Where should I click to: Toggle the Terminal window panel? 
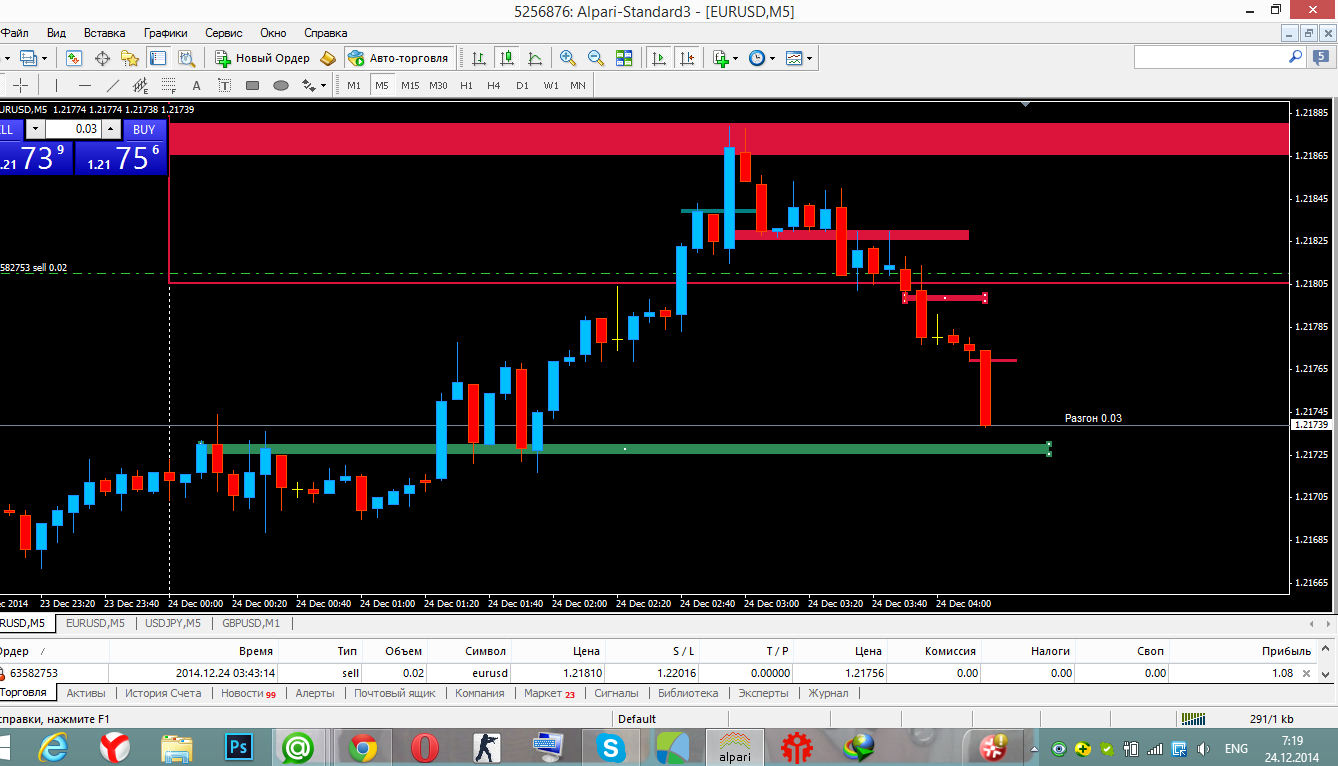pos(158,58)
